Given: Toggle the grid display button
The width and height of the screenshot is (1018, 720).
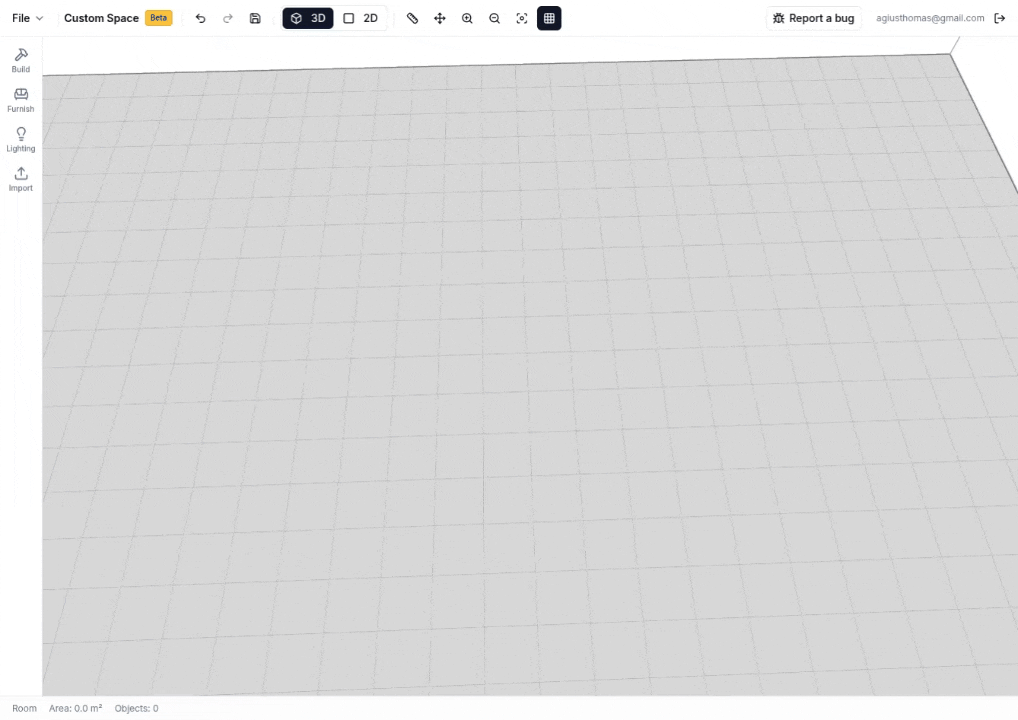Looking at the screenshot, I should click(x=549, y=18).
